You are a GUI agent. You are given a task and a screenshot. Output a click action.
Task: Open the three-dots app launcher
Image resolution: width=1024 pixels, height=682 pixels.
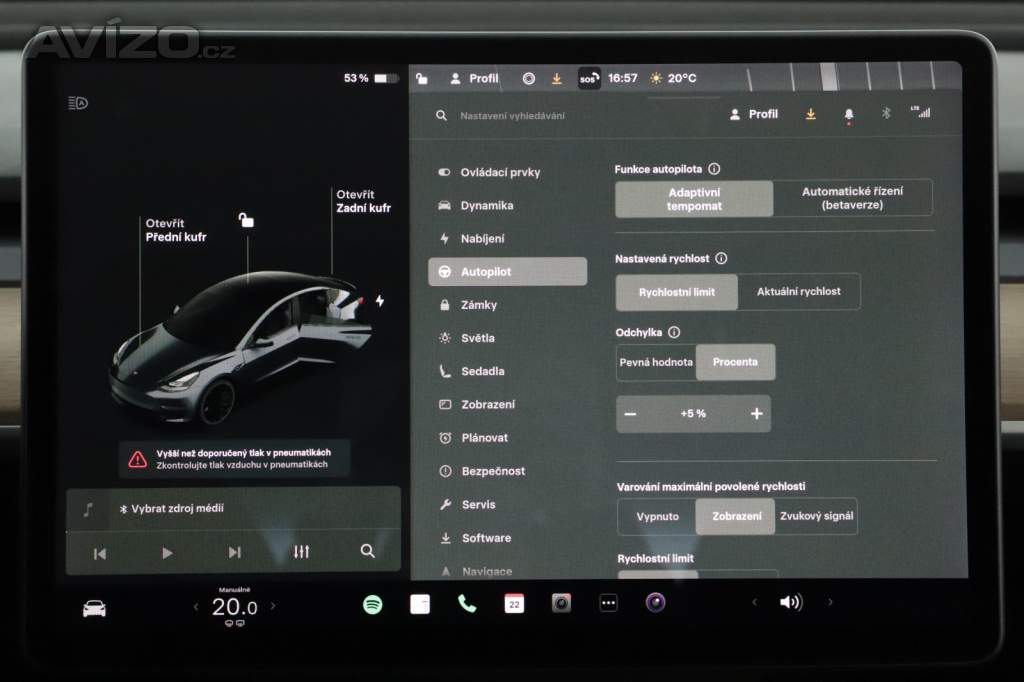click(608, 603)
